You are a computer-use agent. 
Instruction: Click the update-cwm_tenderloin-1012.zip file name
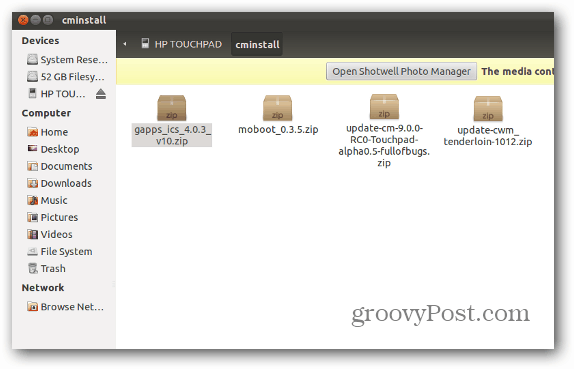click(488, 136)
